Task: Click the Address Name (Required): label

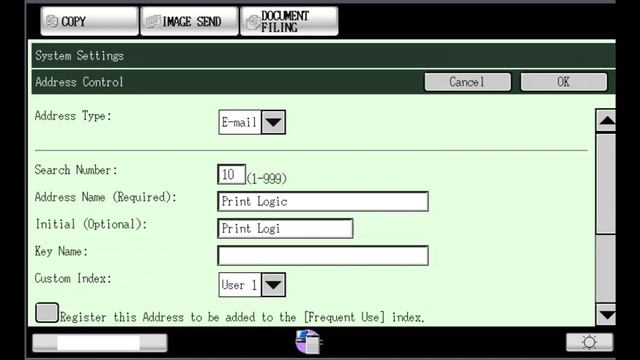Action: [x=106, y=198]
